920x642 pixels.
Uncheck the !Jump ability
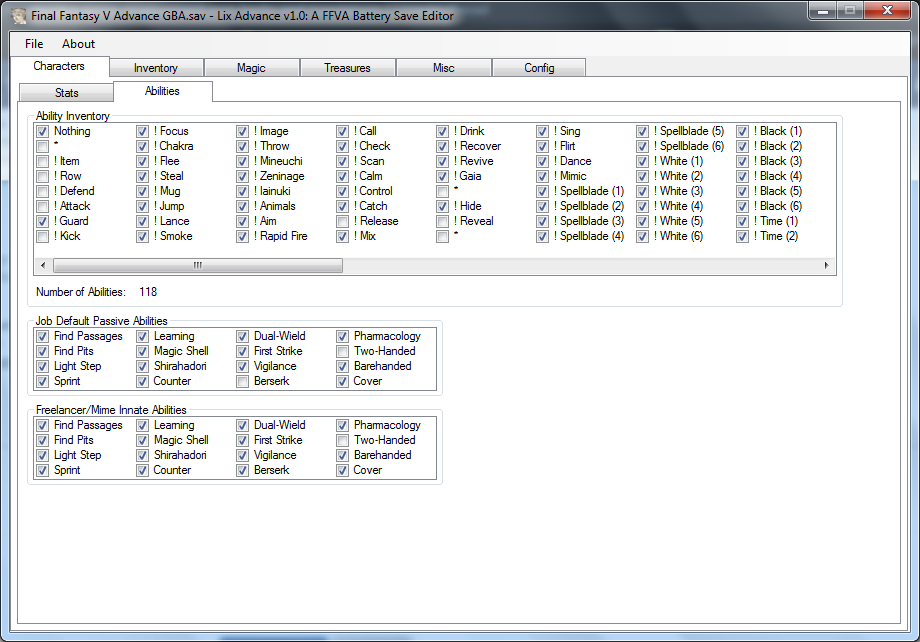tap(143, 206)
